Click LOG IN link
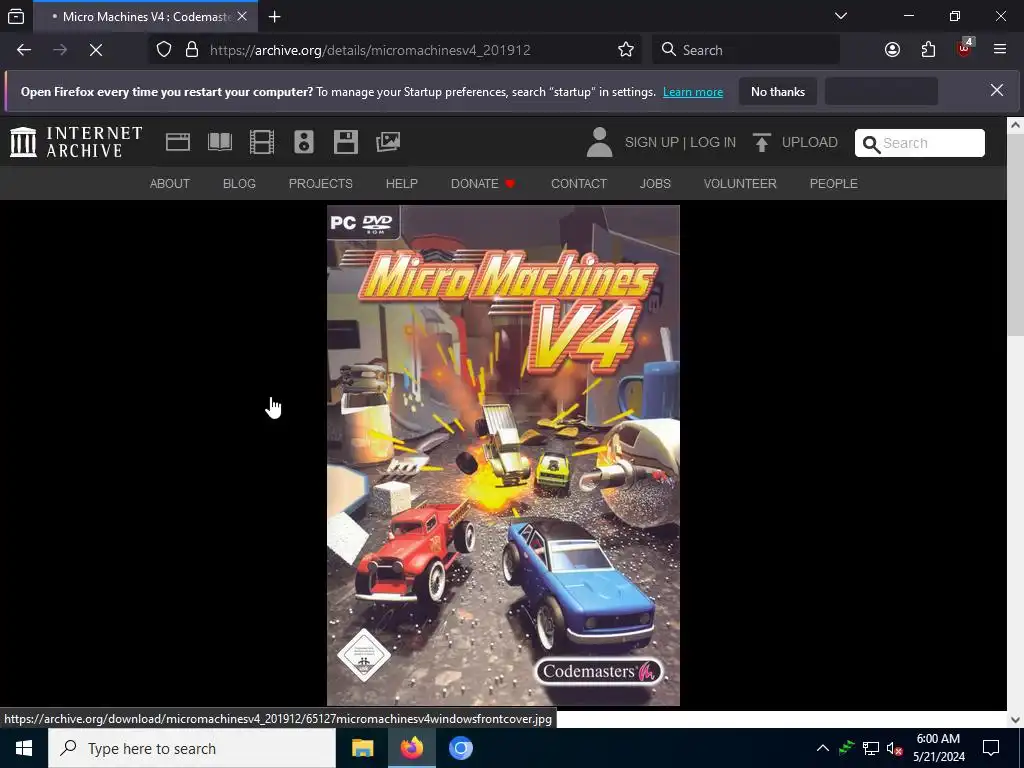 point(713,142)
